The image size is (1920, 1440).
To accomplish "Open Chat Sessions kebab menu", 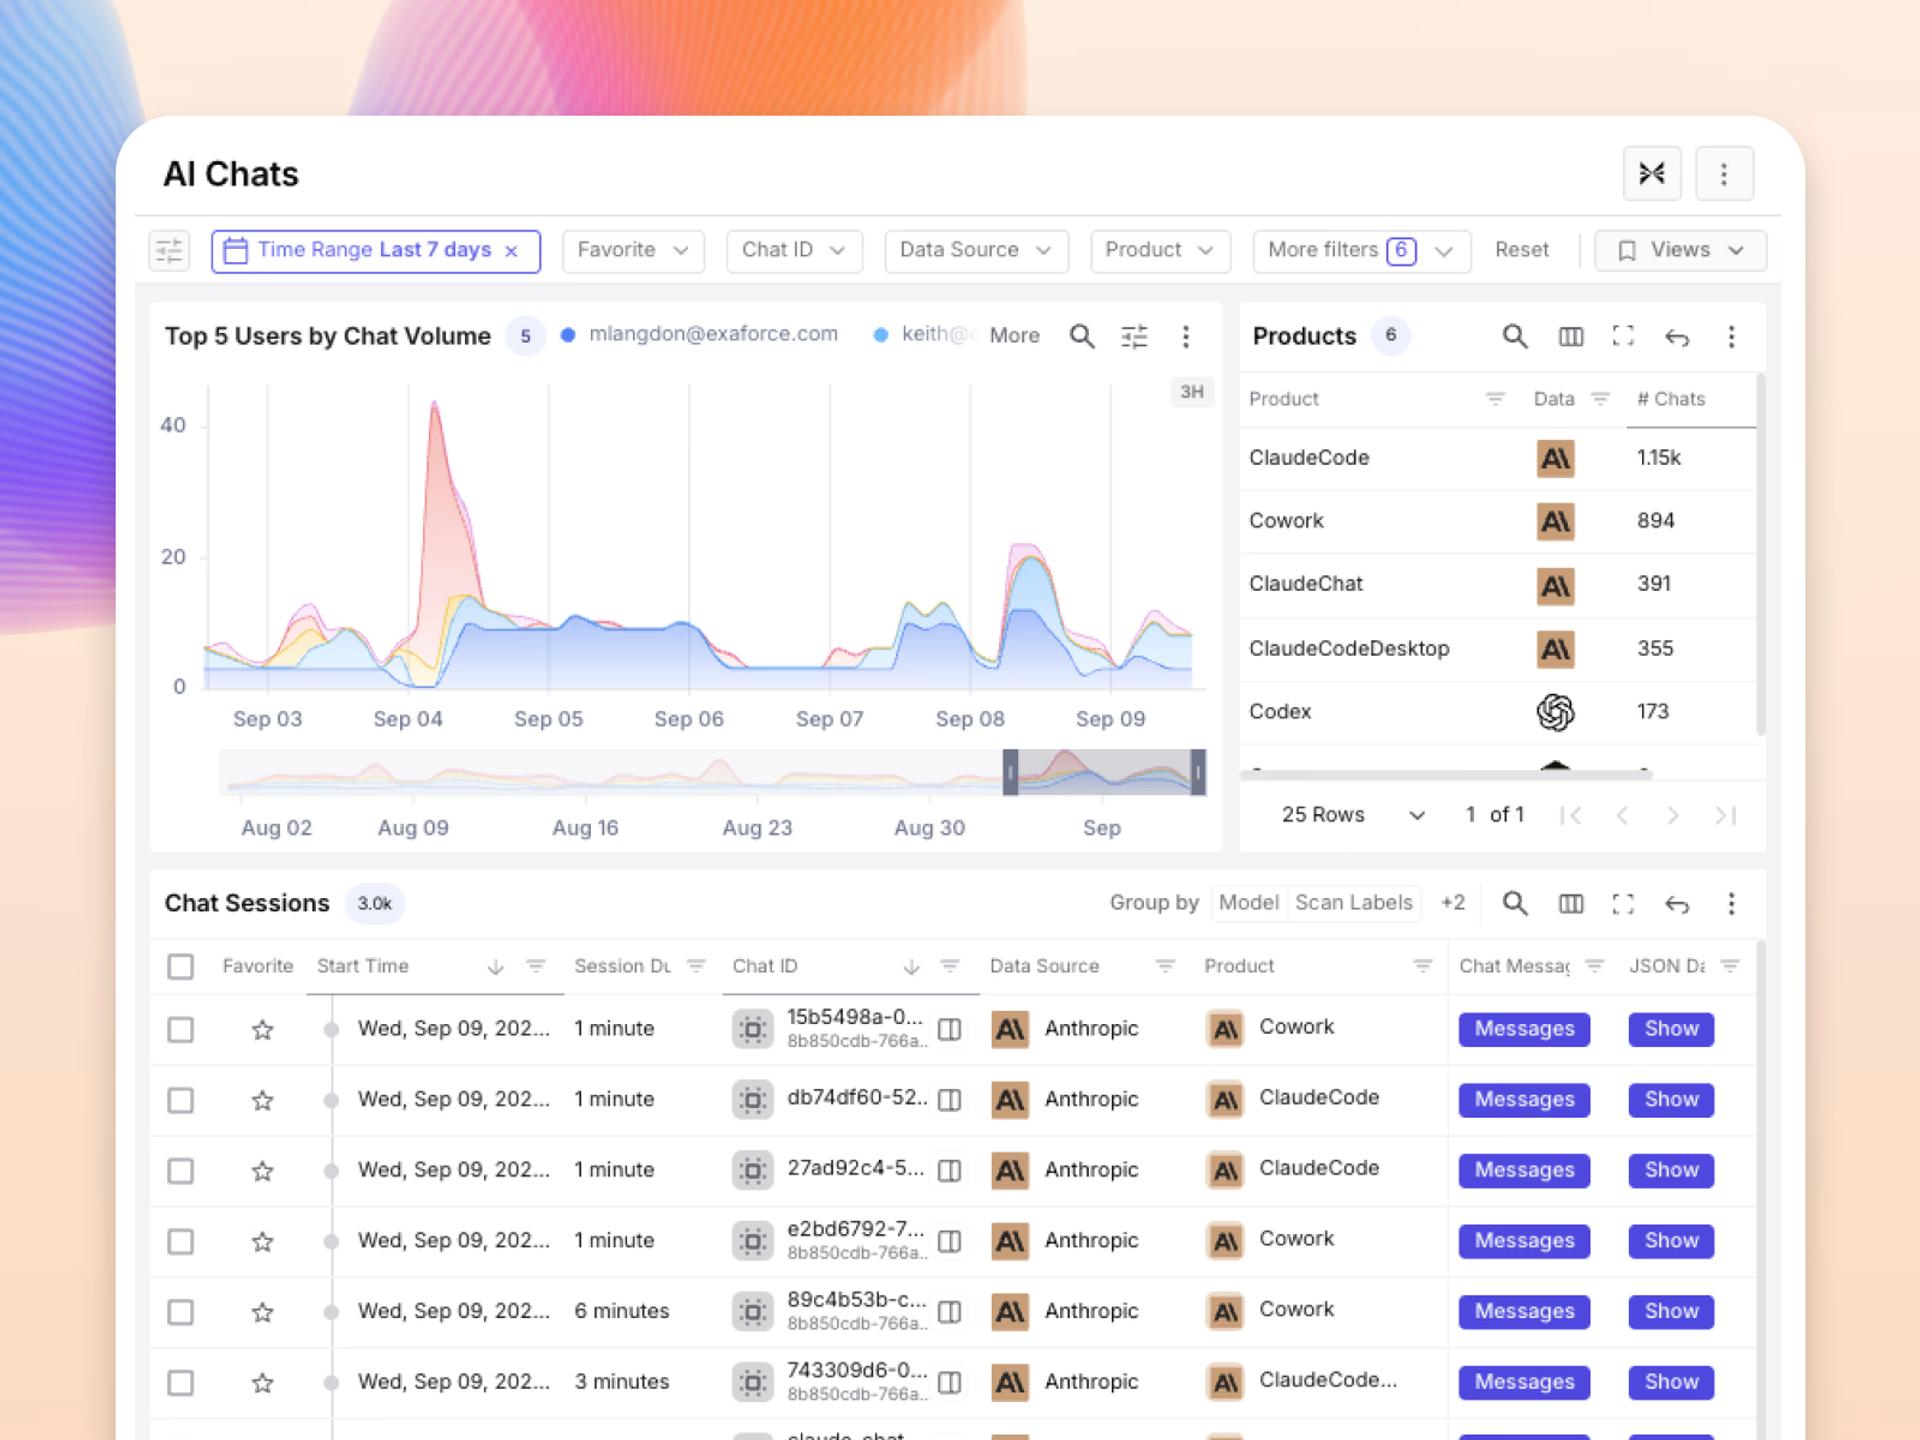I will pyautogui.click(x=1731, y=904).
